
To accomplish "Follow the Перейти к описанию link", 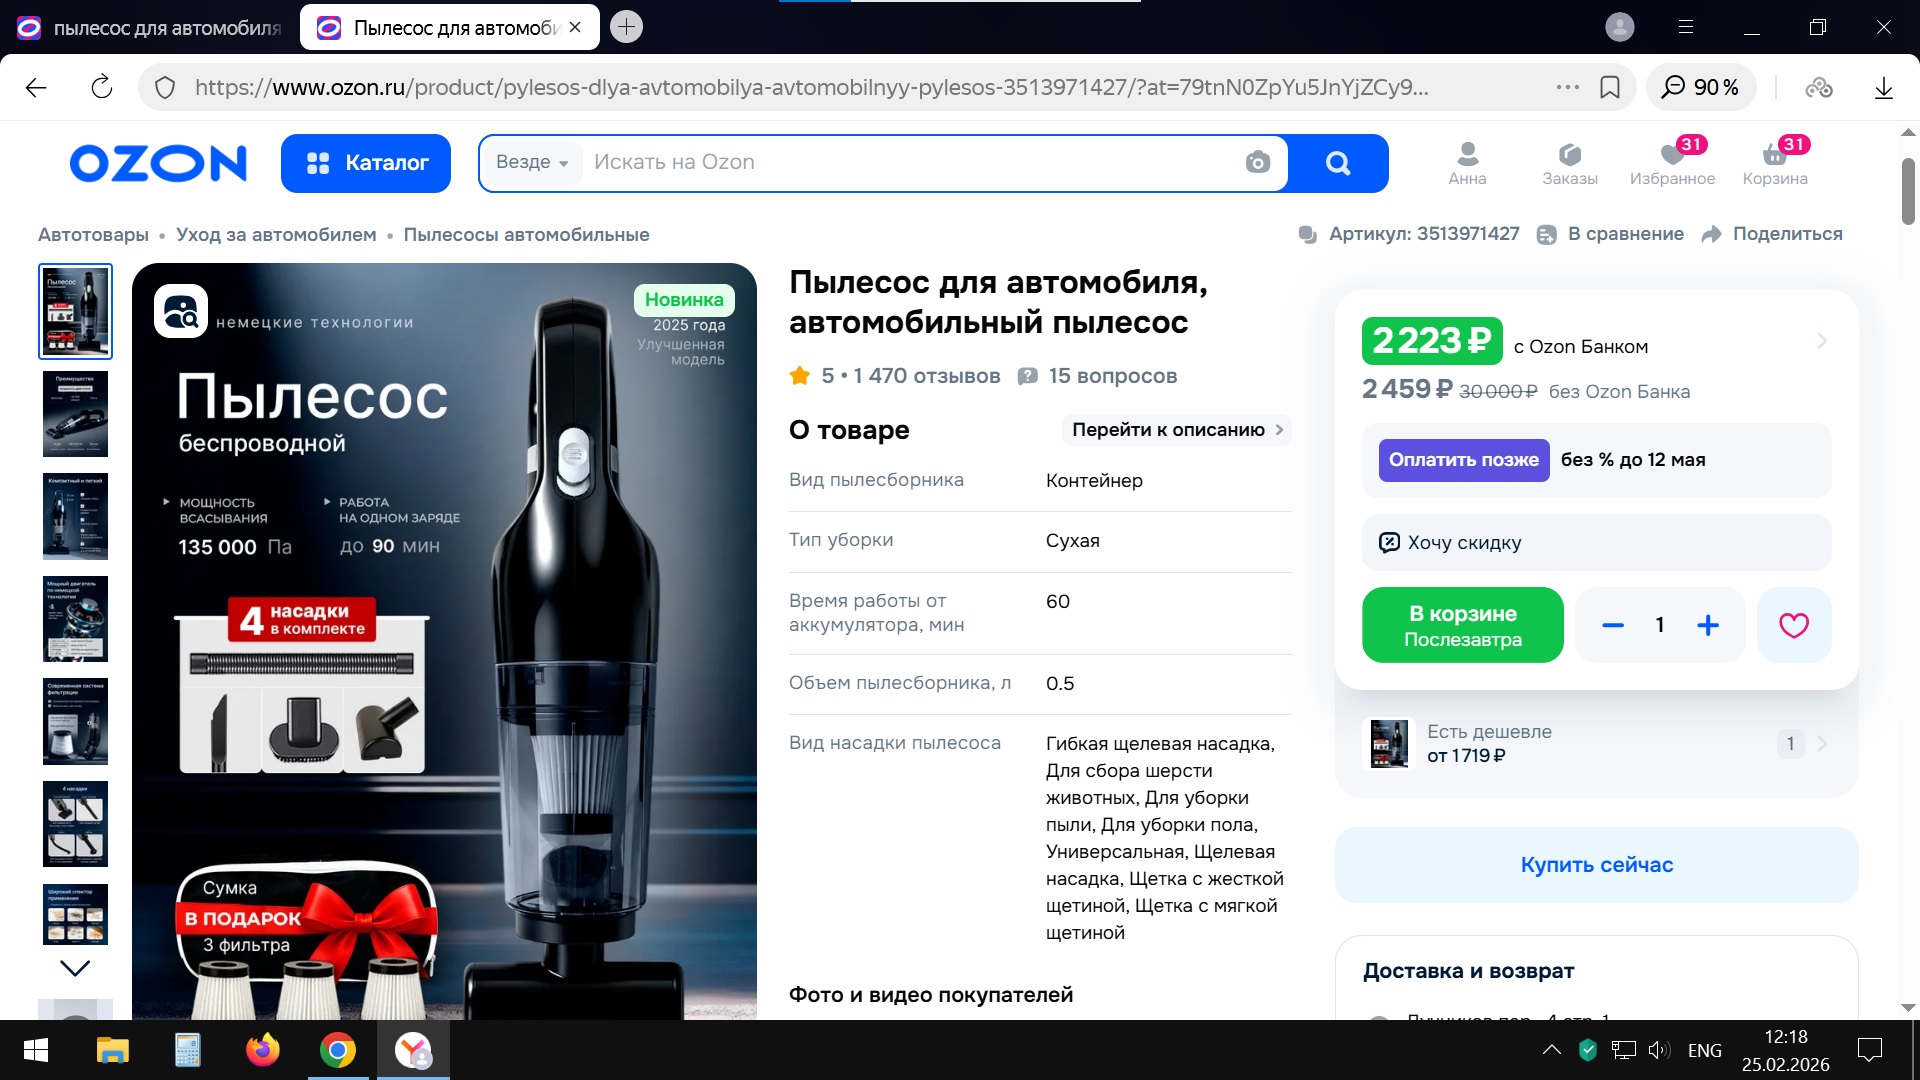I will click(x=1176, y=430).
